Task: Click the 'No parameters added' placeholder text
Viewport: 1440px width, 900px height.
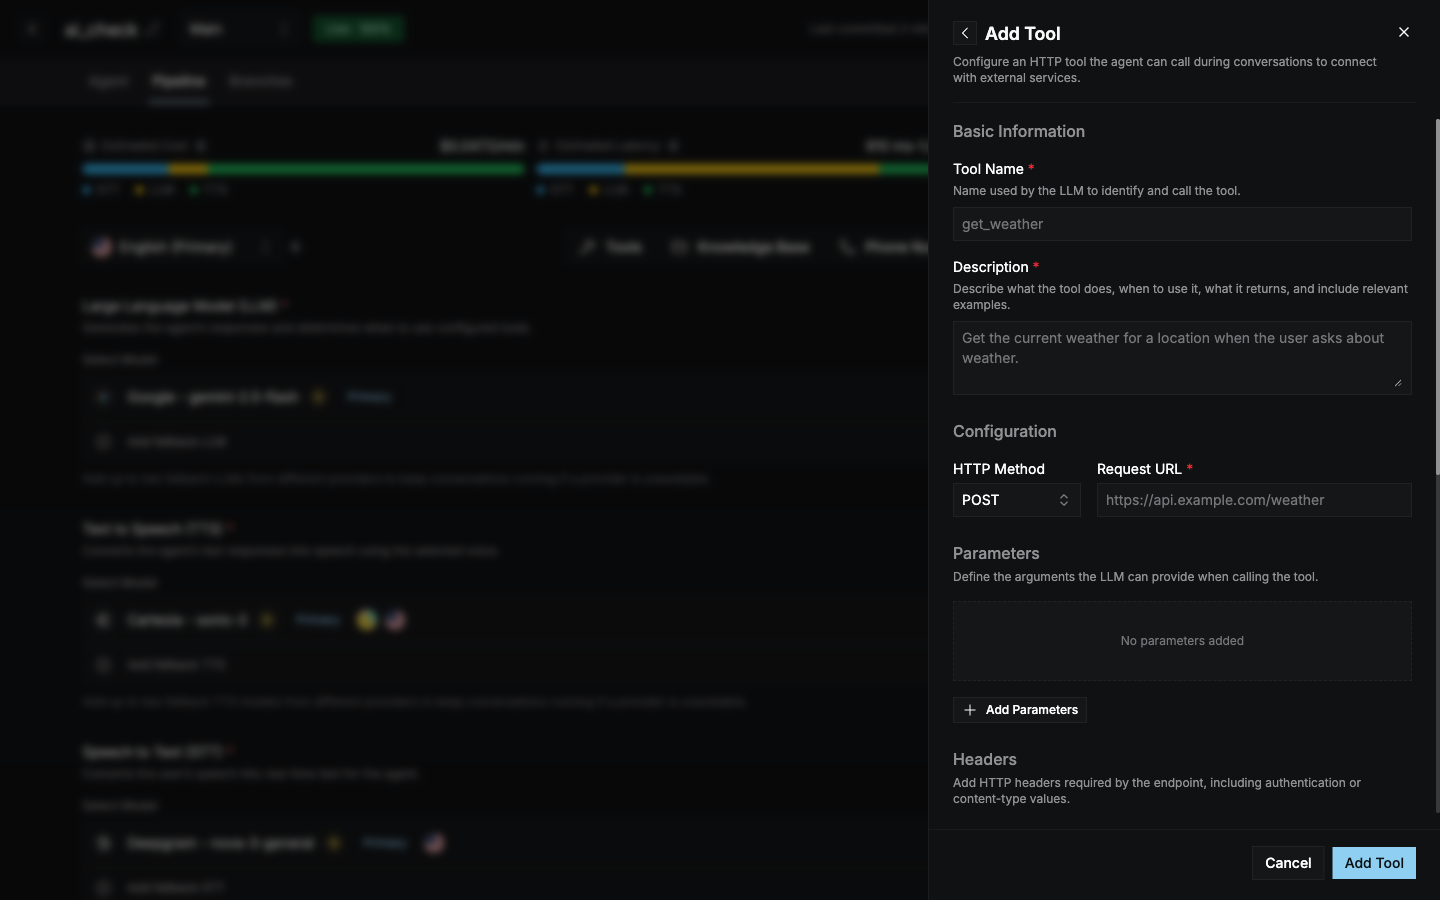Action: [x=1182, y=641]
